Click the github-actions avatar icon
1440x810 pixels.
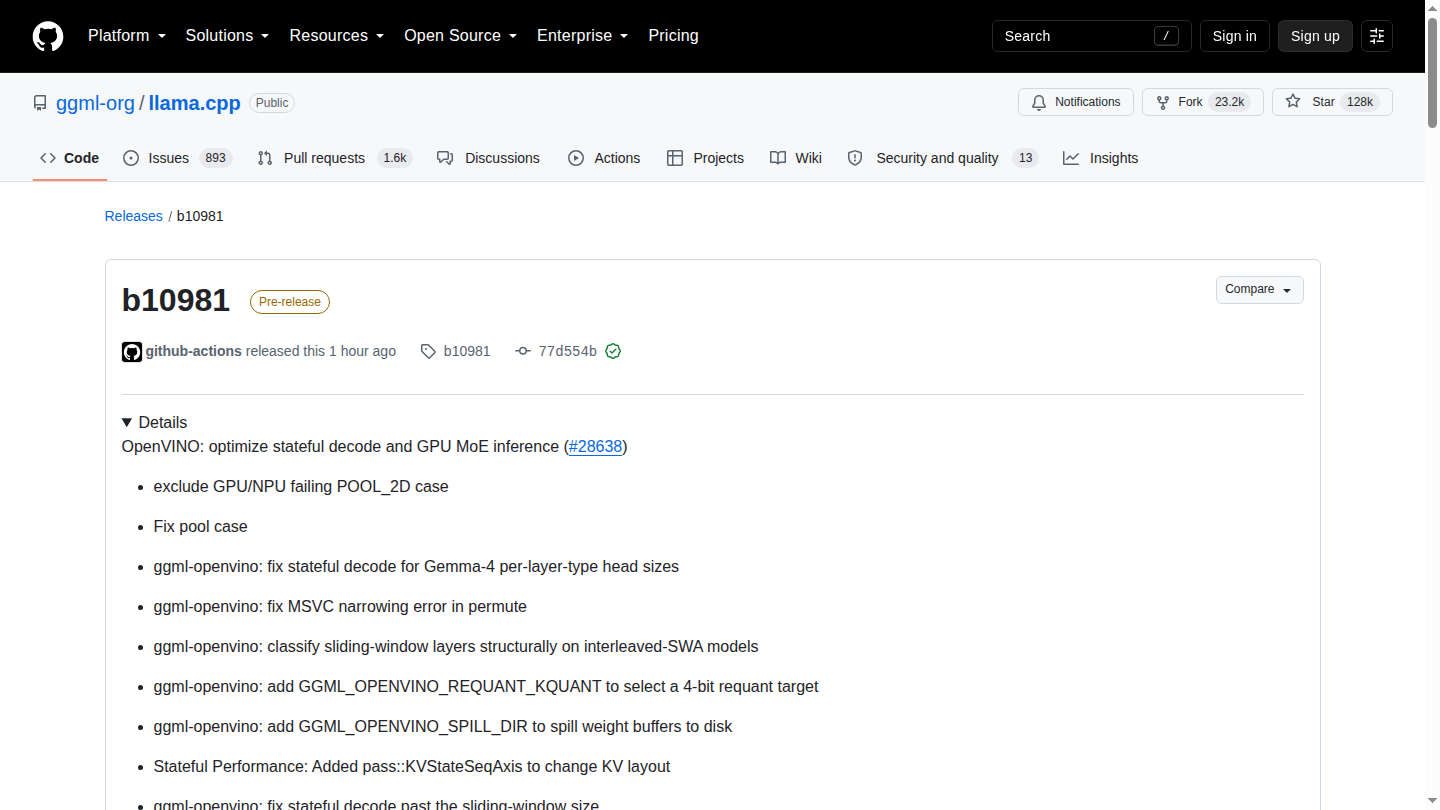click(132, 351)
